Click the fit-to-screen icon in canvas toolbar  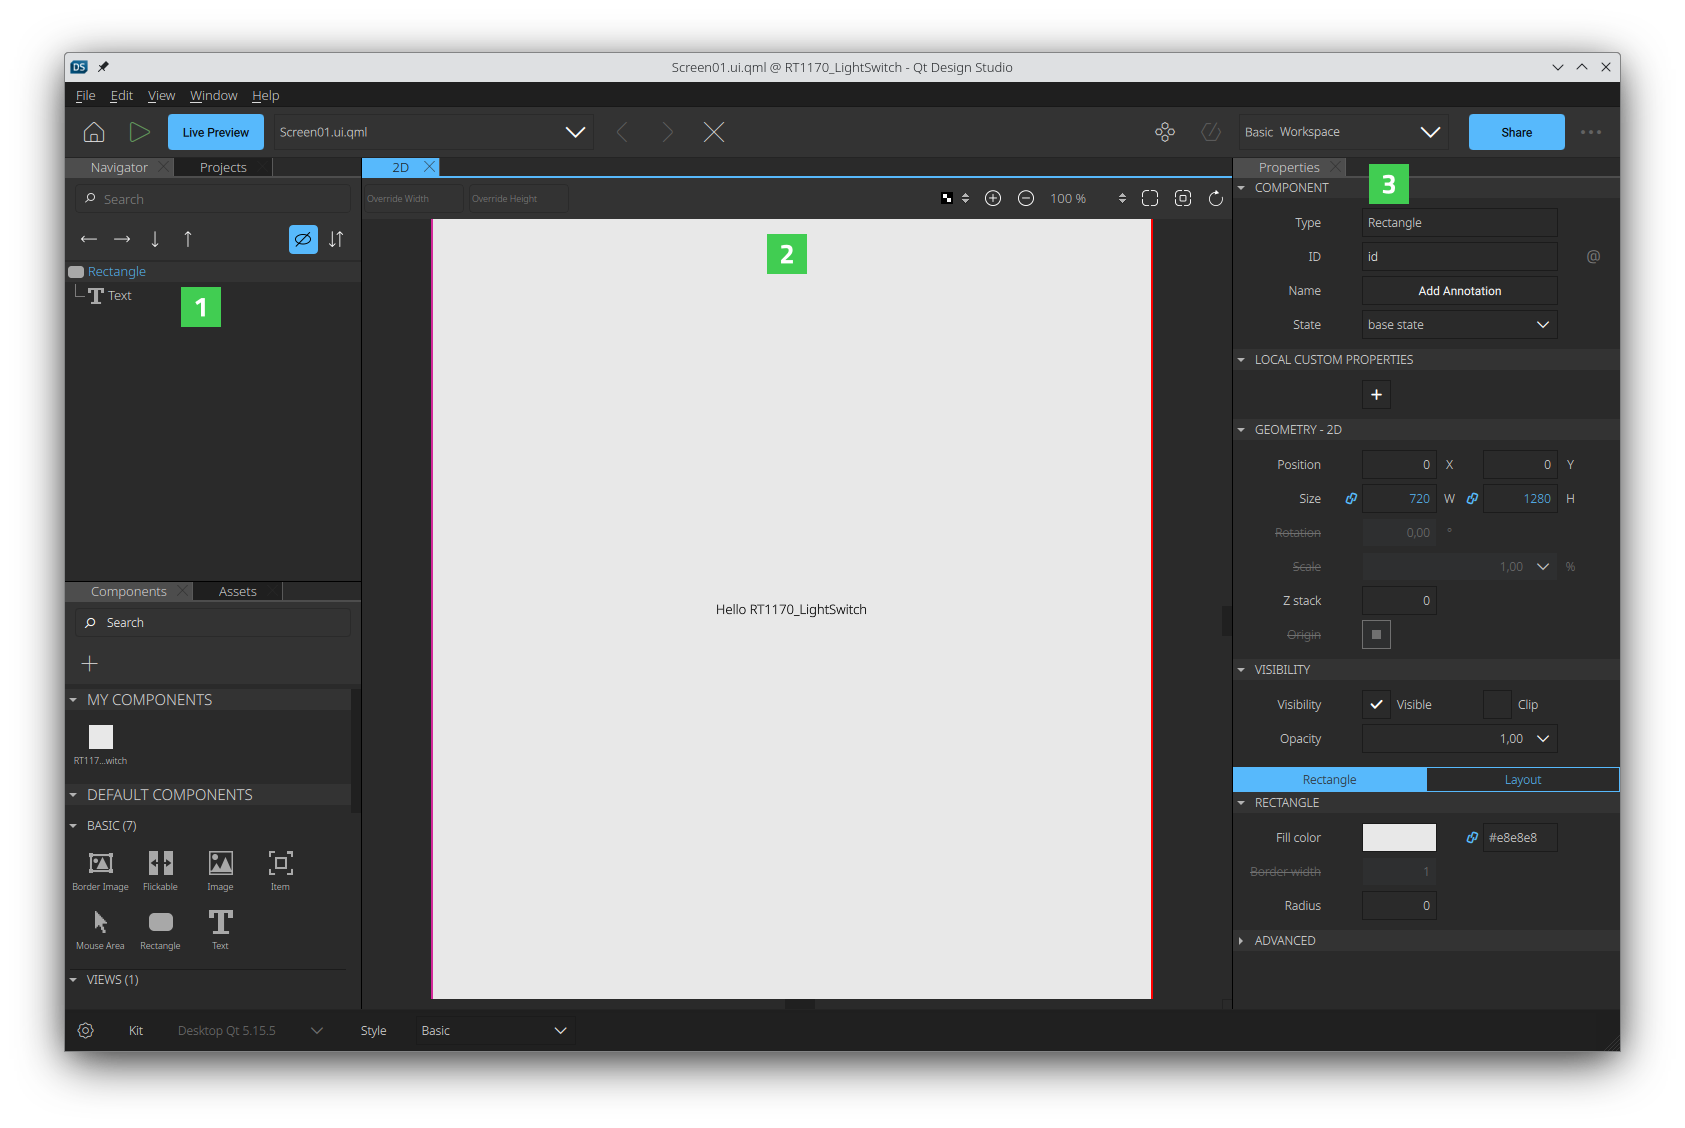coord(1150,198)
